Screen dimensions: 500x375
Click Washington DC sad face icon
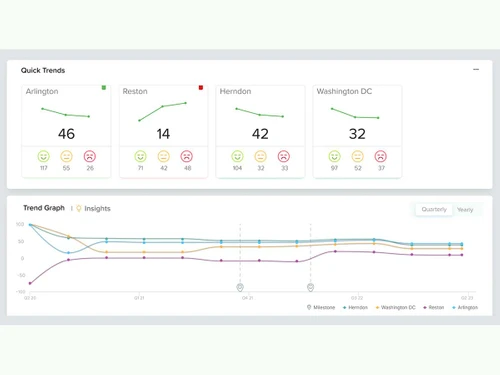point(381,156)
